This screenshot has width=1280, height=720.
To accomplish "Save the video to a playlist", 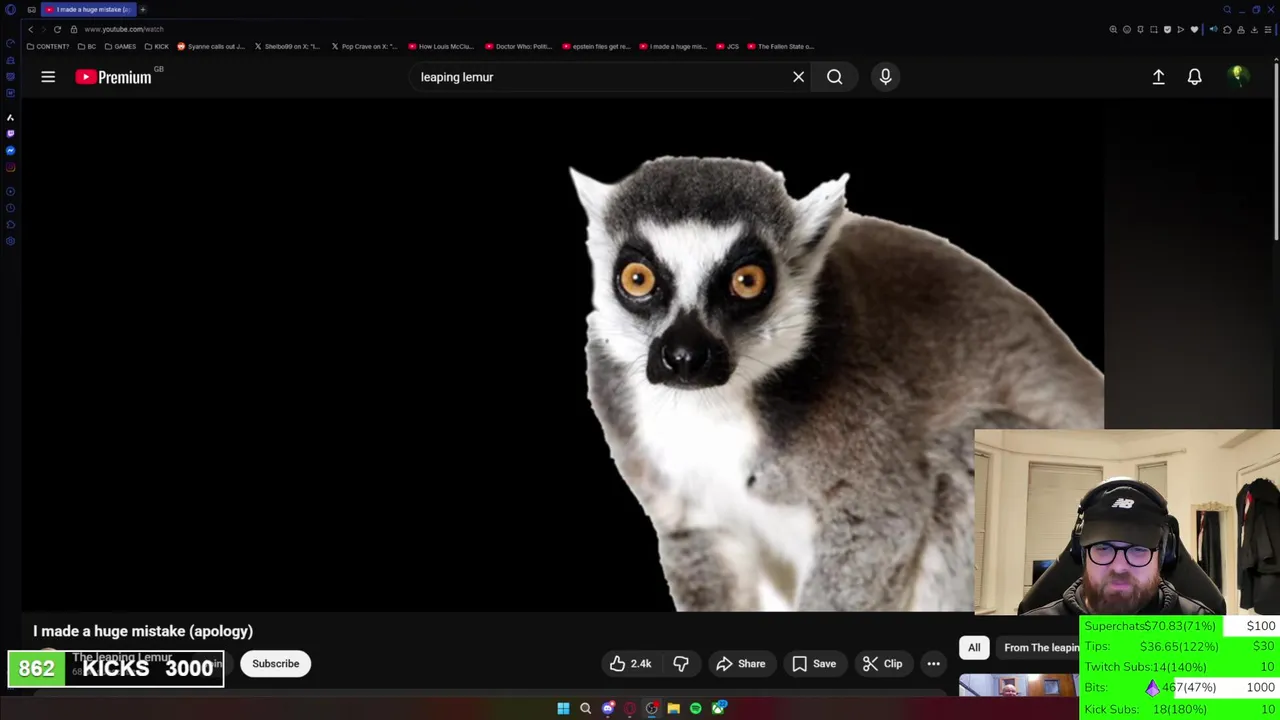I will pos(814,664).
